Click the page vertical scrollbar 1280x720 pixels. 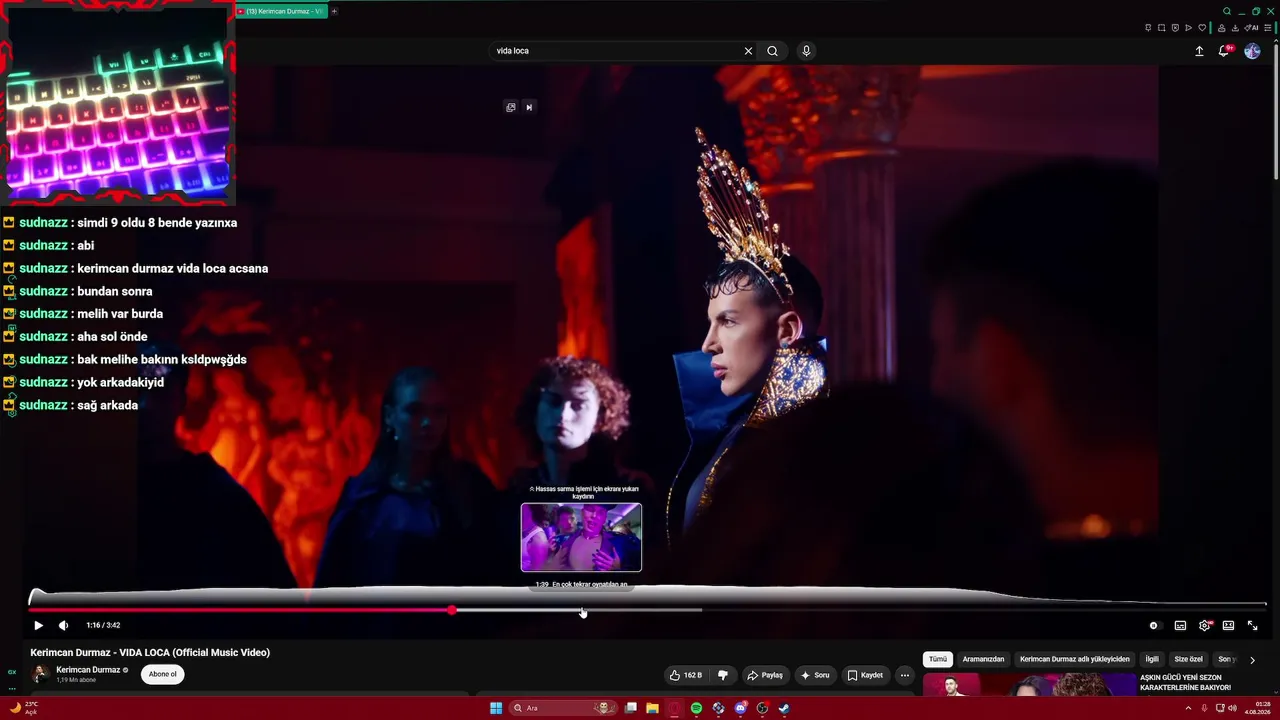tap(1276, 110)
